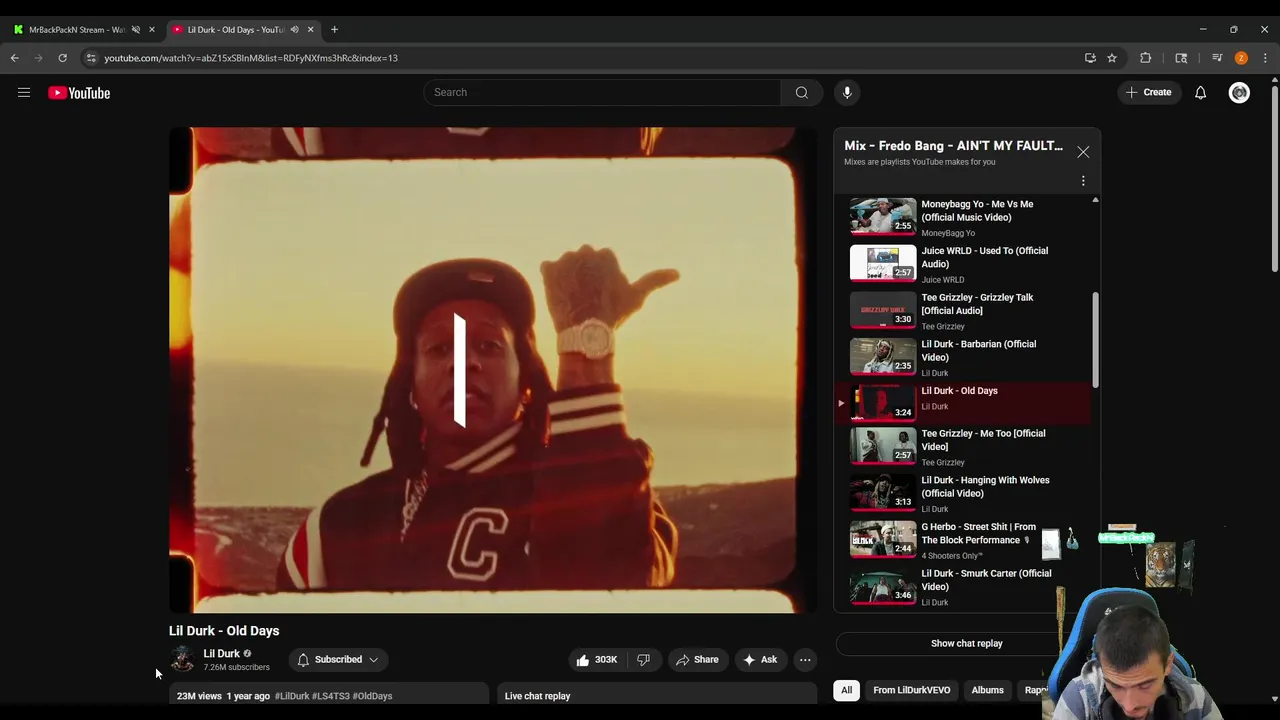Close the MrBackPackN Stream tab

(x=152, y=30)
